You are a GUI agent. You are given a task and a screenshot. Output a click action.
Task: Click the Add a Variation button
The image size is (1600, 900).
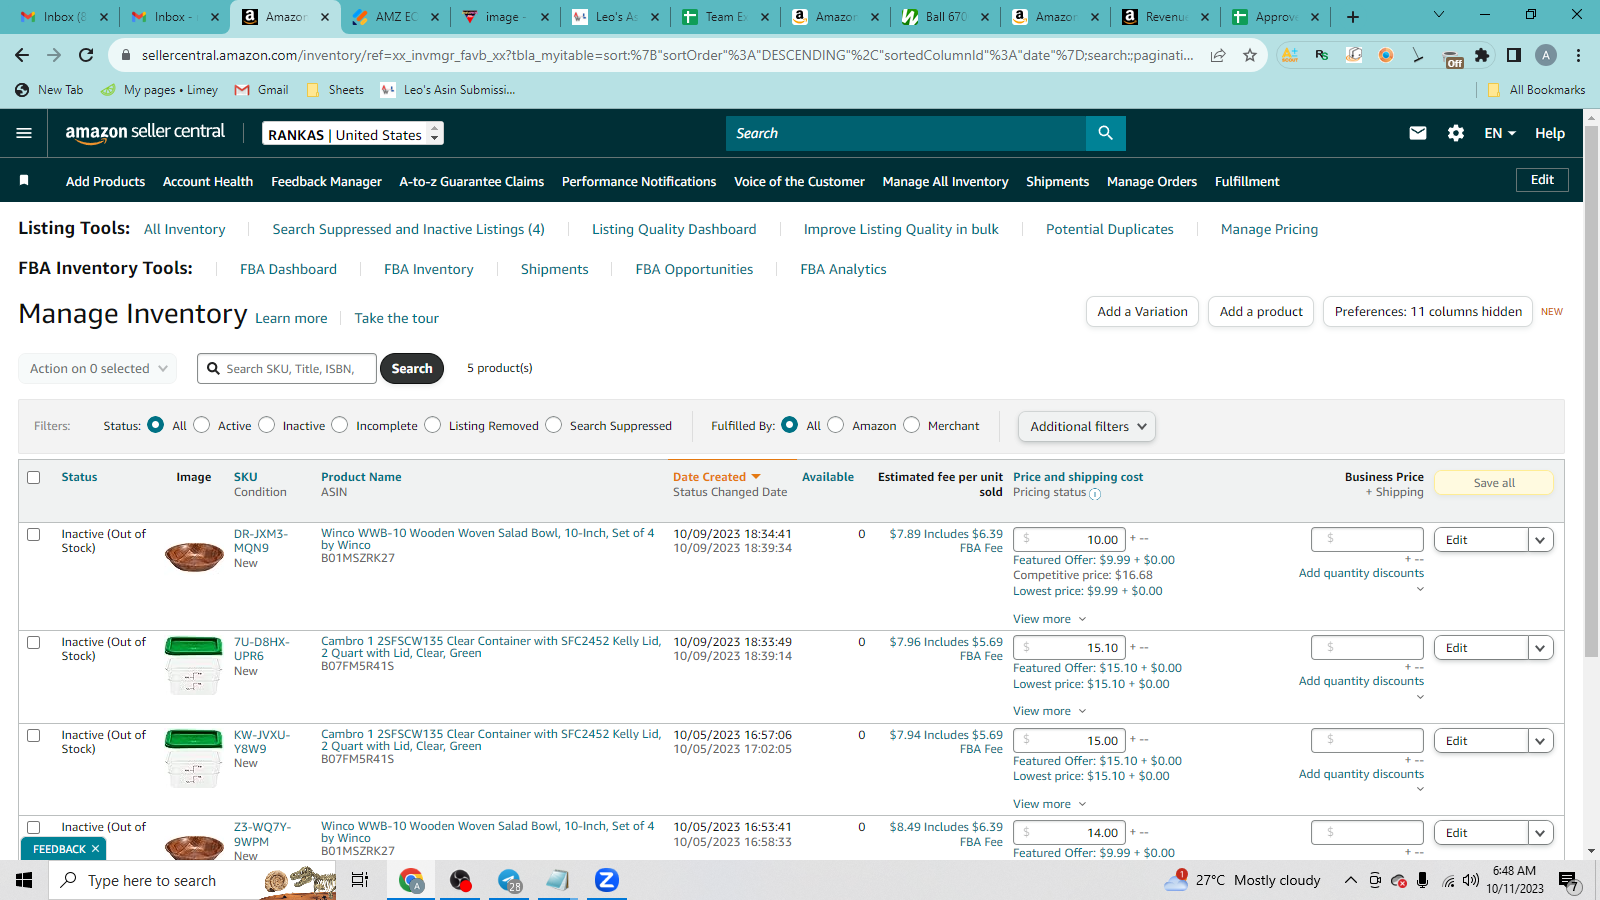coord(1142,311)
